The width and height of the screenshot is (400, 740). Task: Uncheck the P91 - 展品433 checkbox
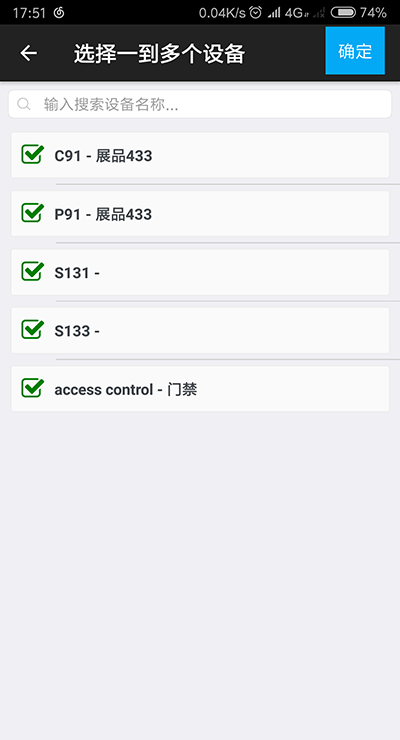33,213
